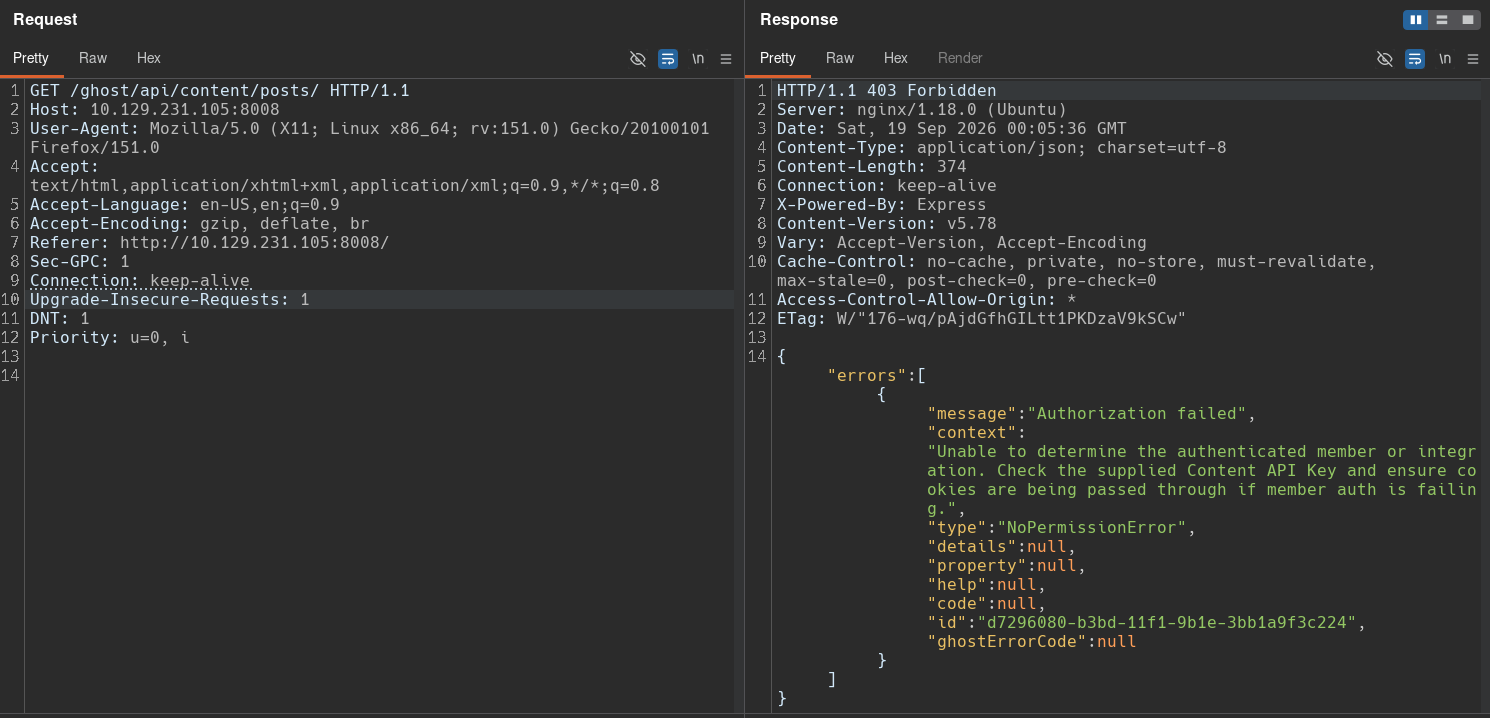Click the Priority: u=0, i line

[110, 337]
